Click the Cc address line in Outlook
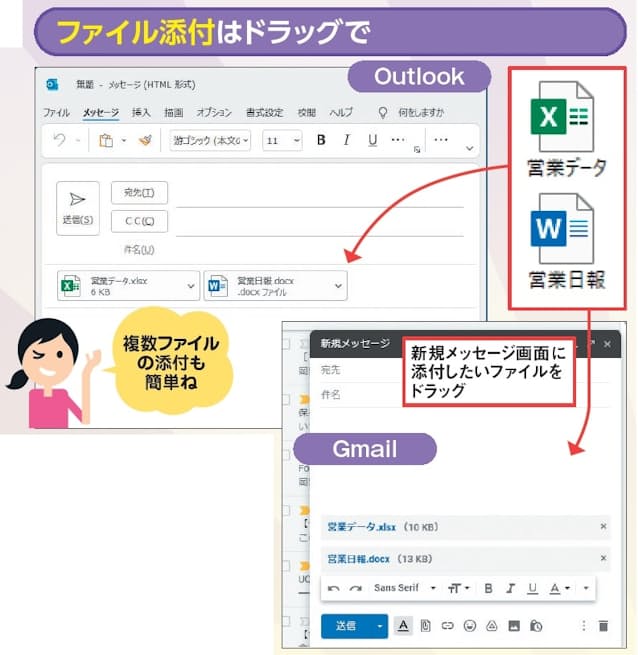Image resolution: width=638 pixels, height=655 pixels. pyautogui.click(x=320, y=225)
